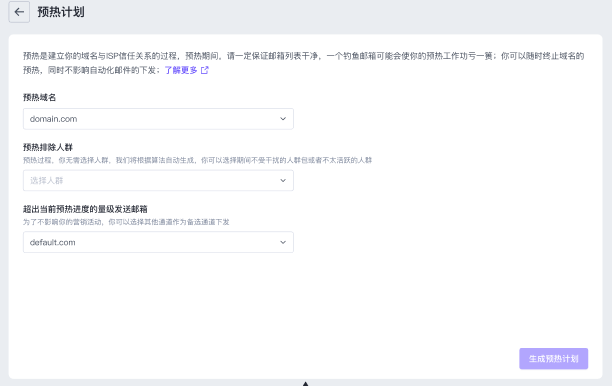Open the 选择人群 dropdown
This screenshot has height=386, width=612.
coord(158,181)
